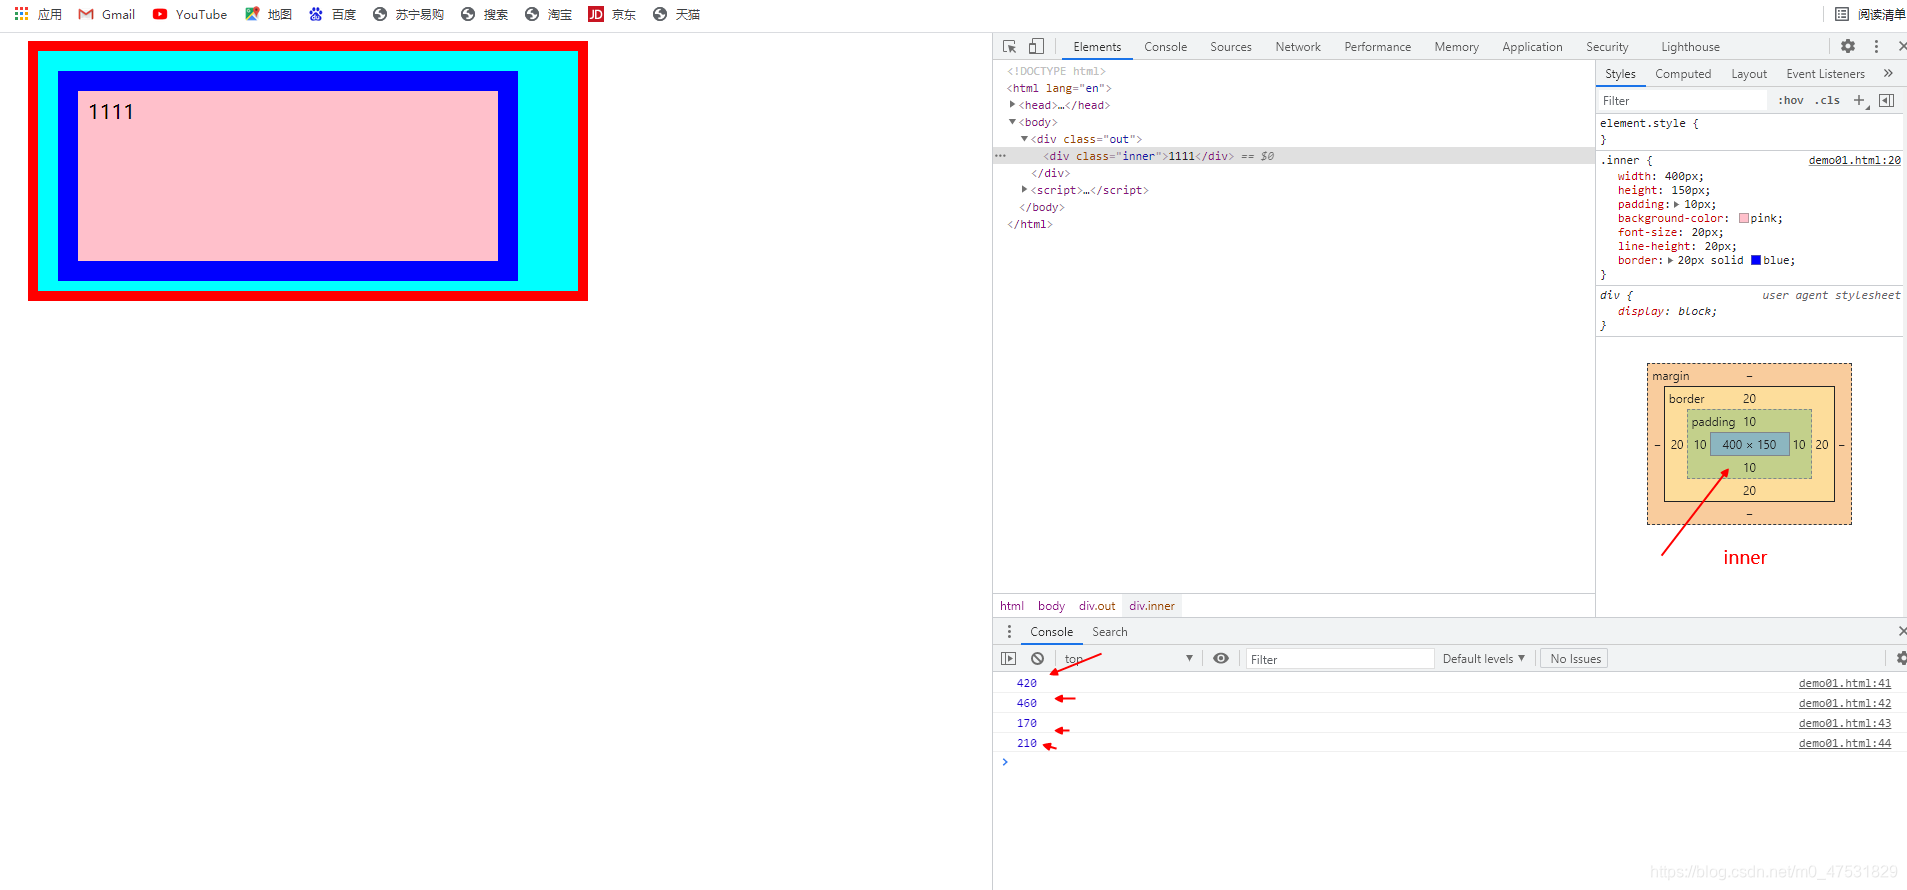The width and height of the screenshot is (1907, 890).
Task: Toggle the device toolbar icon
Action: click(x=1036, y=47)
